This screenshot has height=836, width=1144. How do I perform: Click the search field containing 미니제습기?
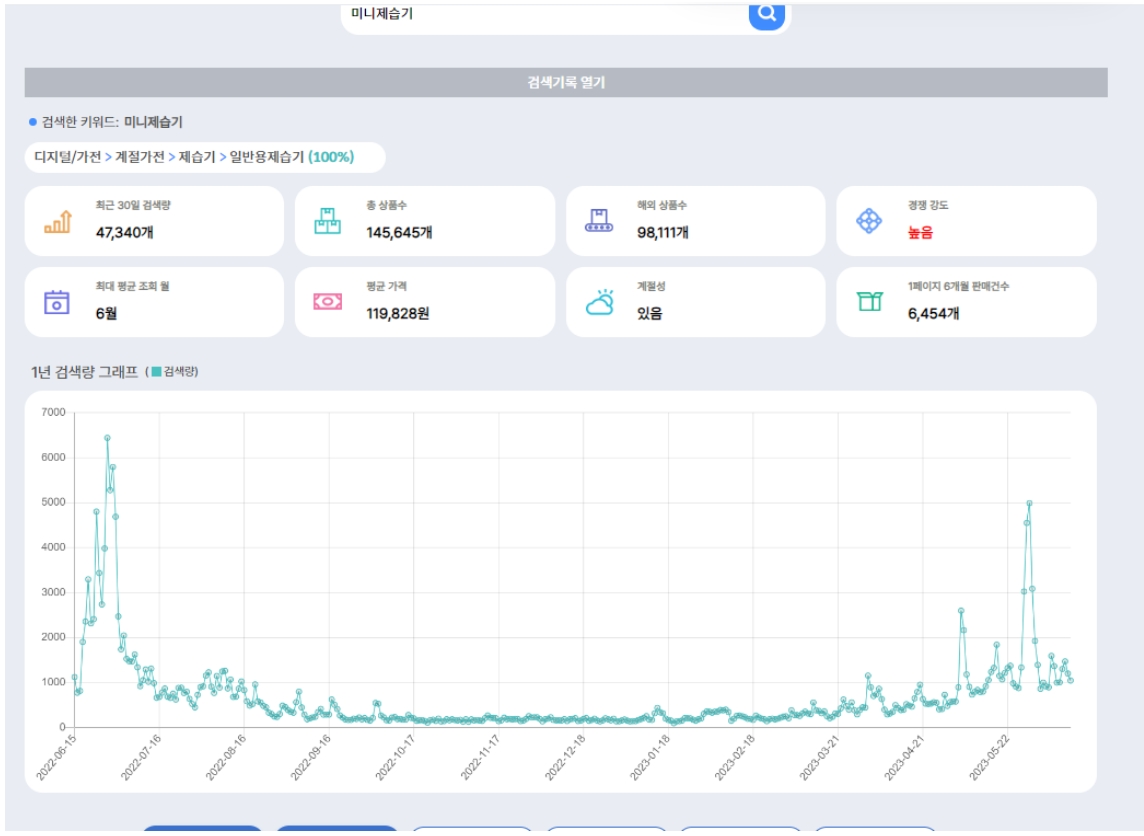[x=540, y=14]
